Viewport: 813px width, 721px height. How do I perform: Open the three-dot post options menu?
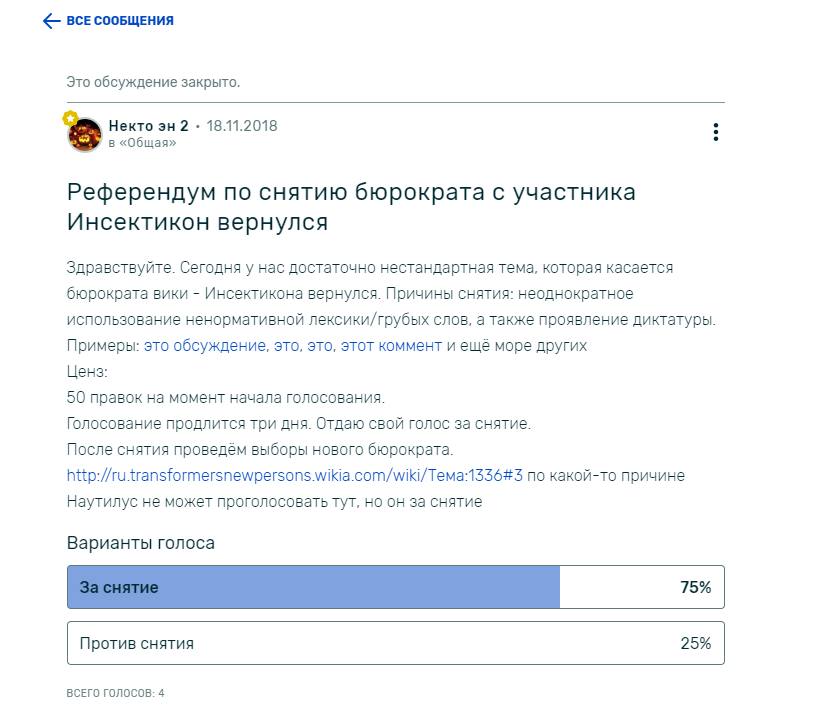(x=716, y=132)
